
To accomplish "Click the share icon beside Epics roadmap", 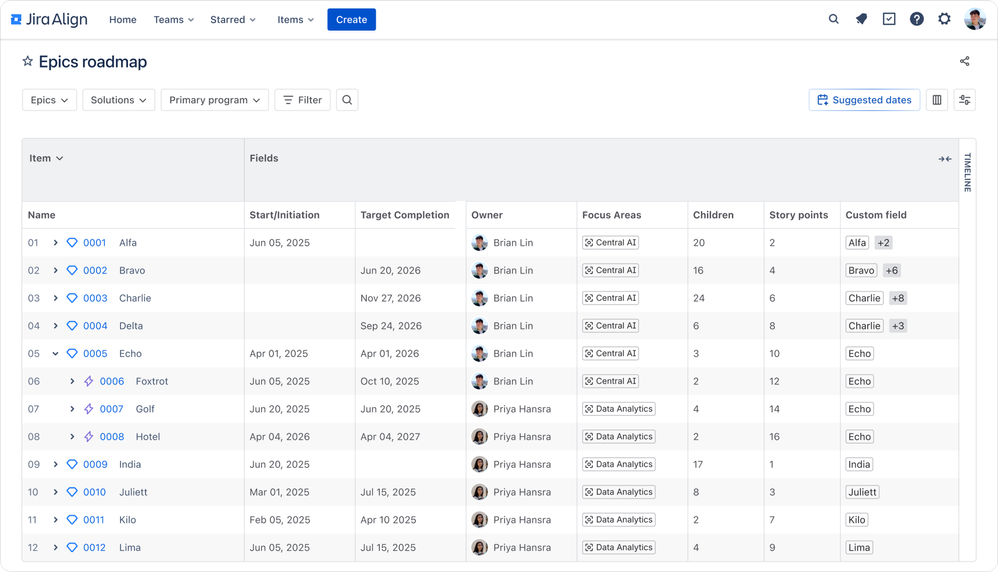I will 965,61.
